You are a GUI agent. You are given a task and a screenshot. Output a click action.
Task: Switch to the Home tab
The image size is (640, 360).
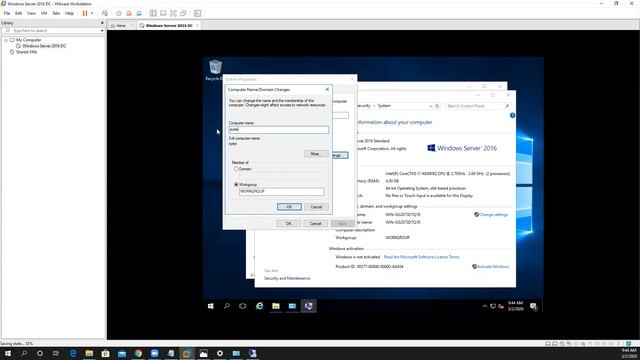point(121,25)
